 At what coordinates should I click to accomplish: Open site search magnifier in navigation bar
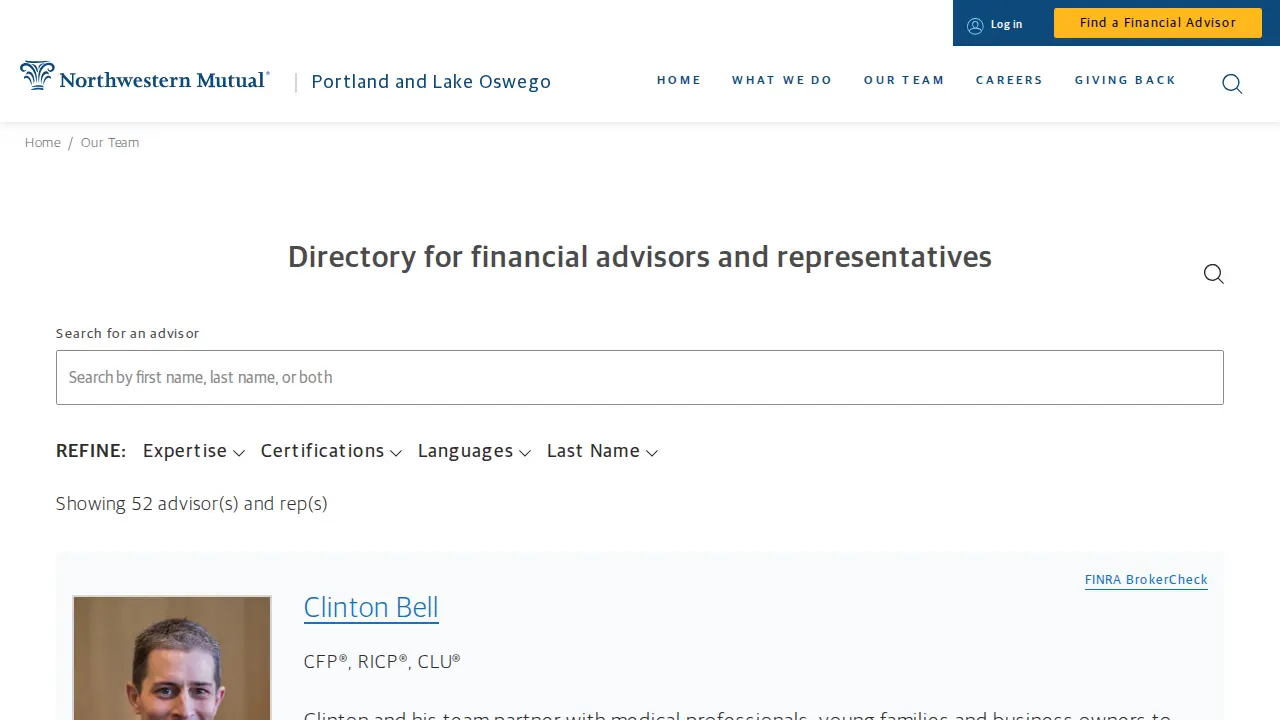tap(1232, 84)
